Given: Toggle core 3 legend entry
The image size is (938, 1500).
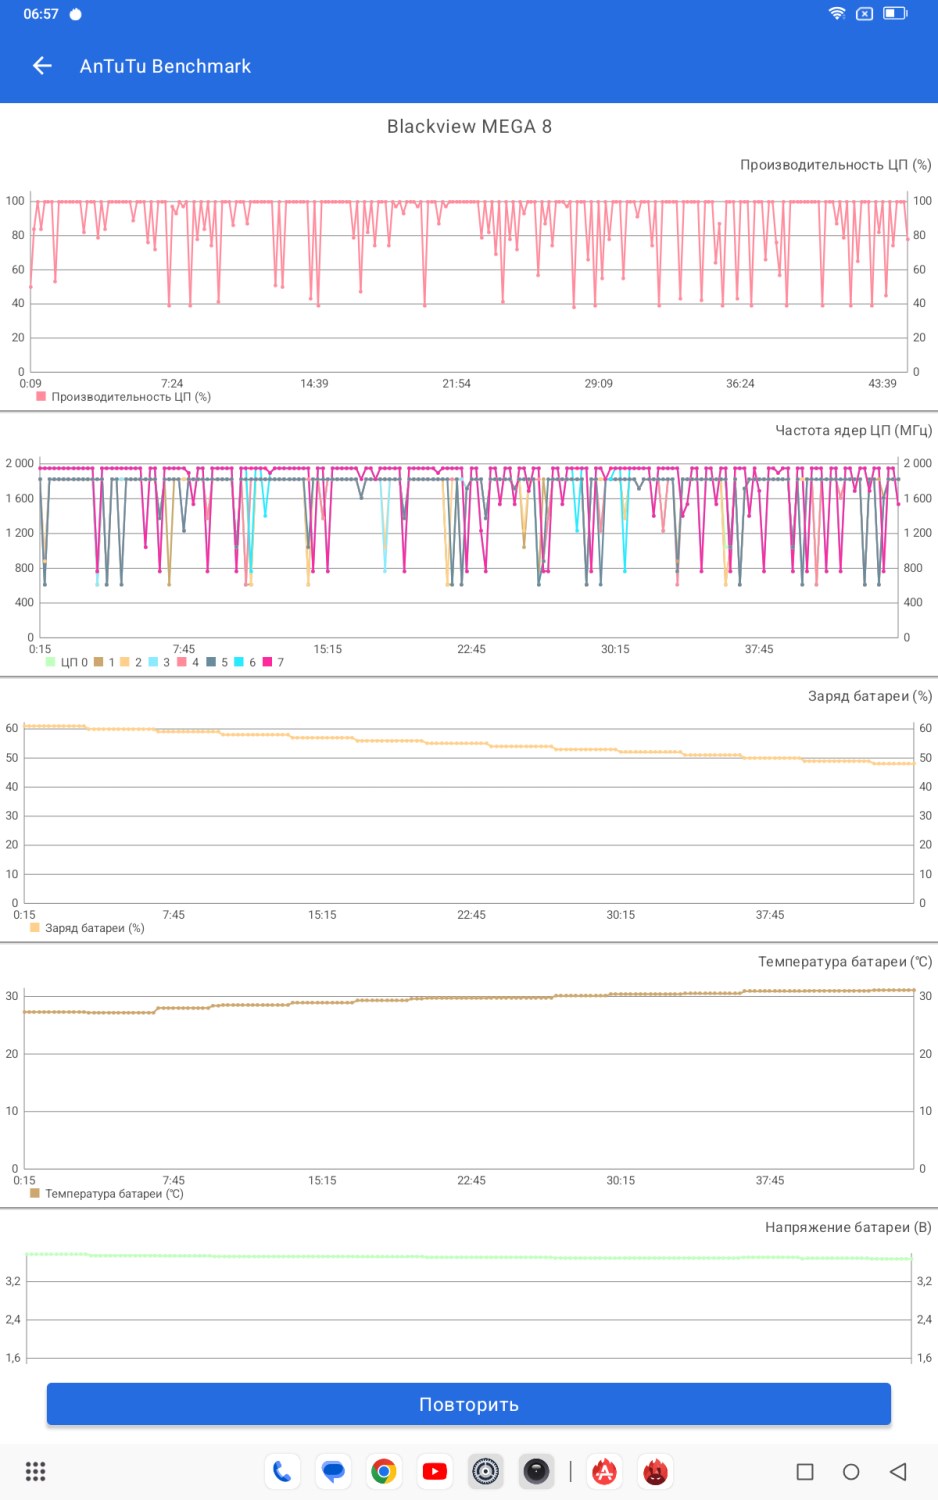Looking at the screenshot, I should pyautogui.click(x=159, y=662).
